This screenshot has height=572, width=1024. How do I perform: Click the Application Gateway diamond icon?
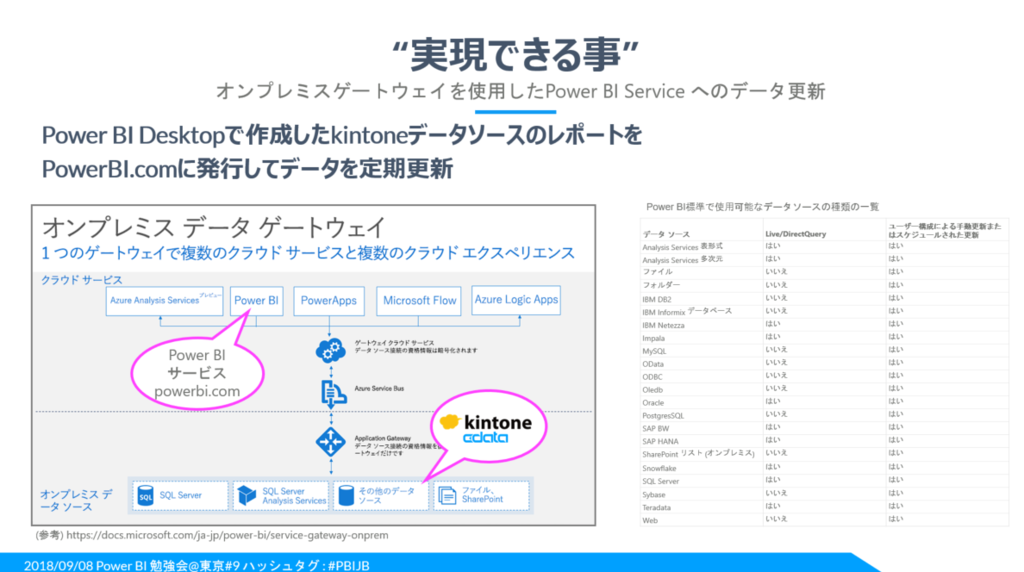pyautogui.click(x=330, y=442)
